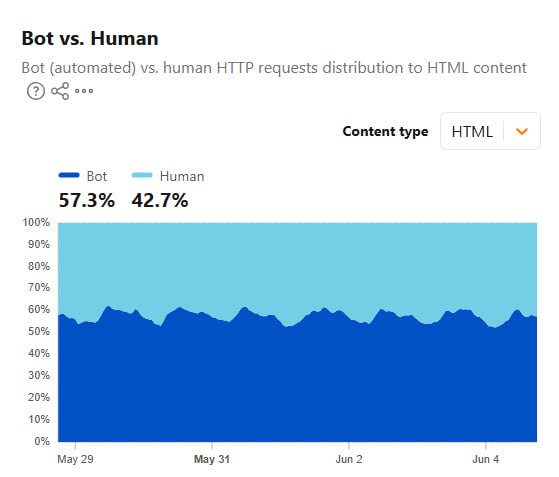
Task: Click the May 29 axis marker
Action: click(x=75, y=459)
